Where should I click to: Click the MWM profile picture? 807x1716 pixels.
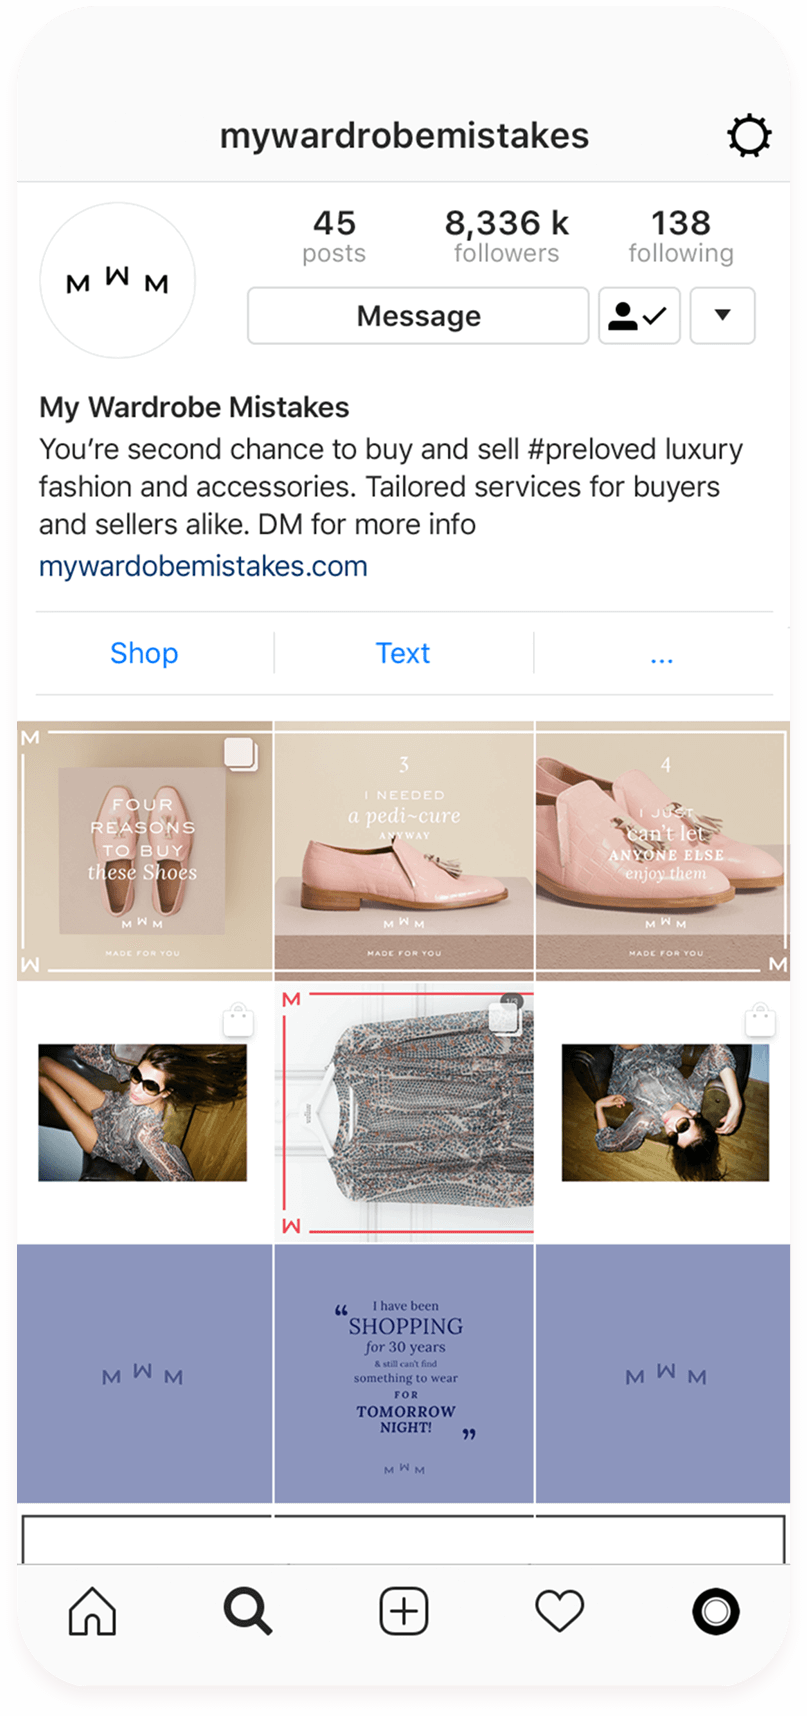tap(117, 280)
